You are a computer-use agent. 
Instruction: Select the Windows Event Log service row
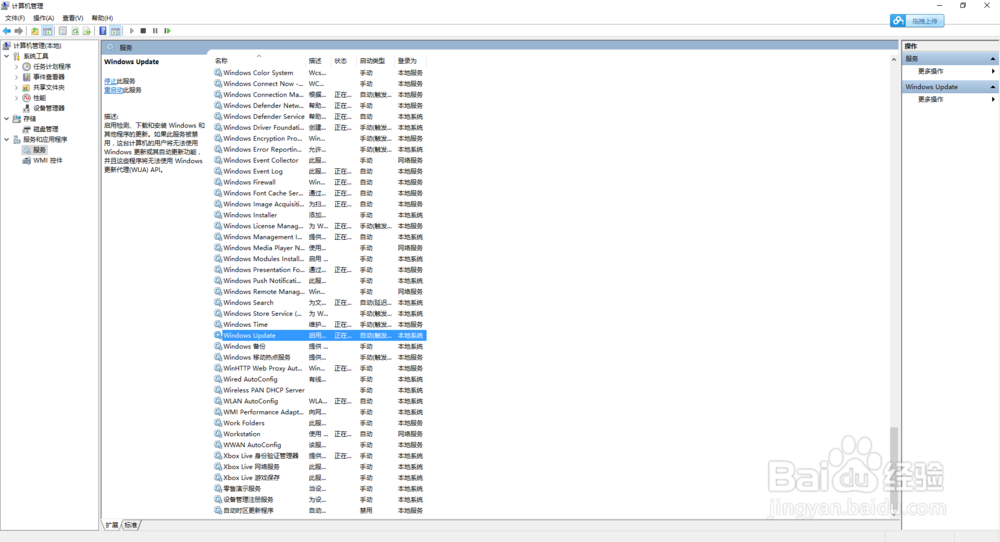tap(320, 172)
